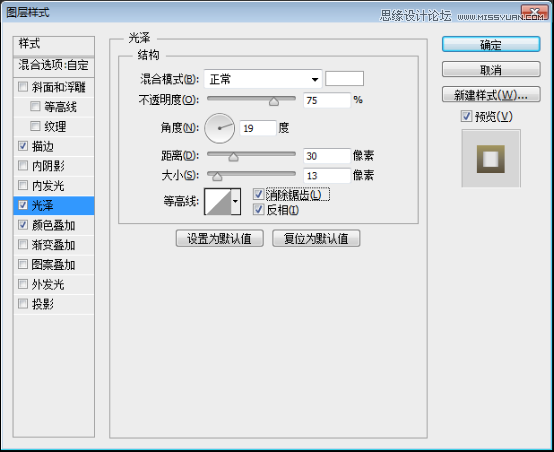Click the opacity value field 75
The height and width of the screenshot is (452, 554).
coord(327,100)
